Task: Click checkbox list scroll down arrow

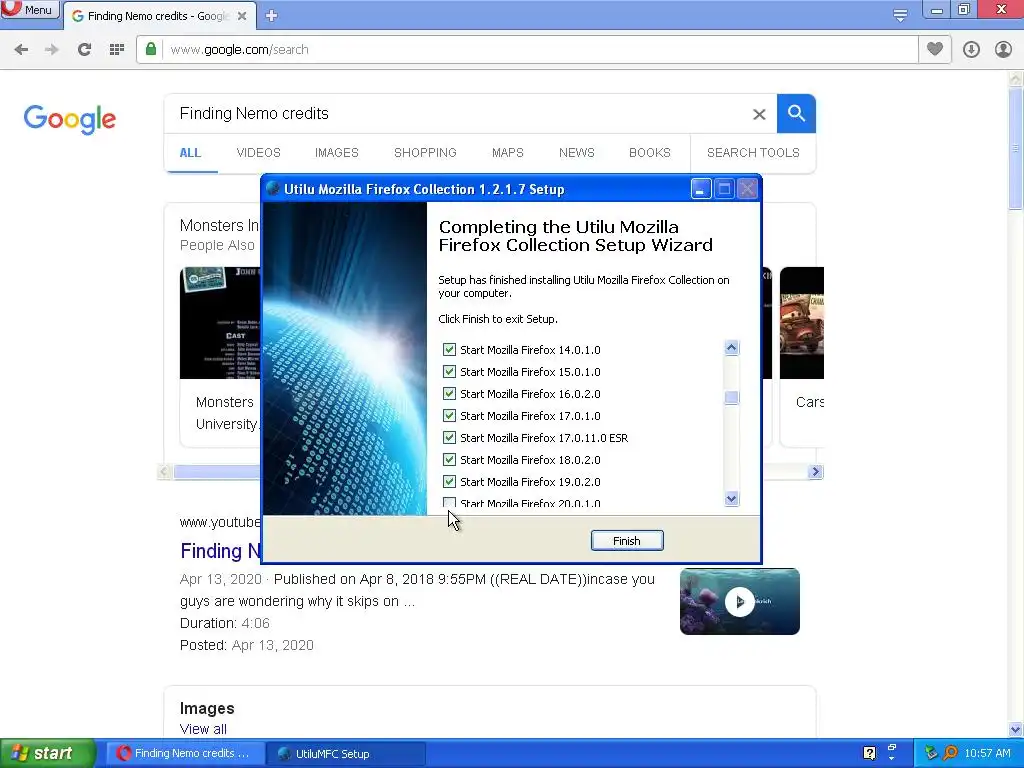Action: pos(731,499)
